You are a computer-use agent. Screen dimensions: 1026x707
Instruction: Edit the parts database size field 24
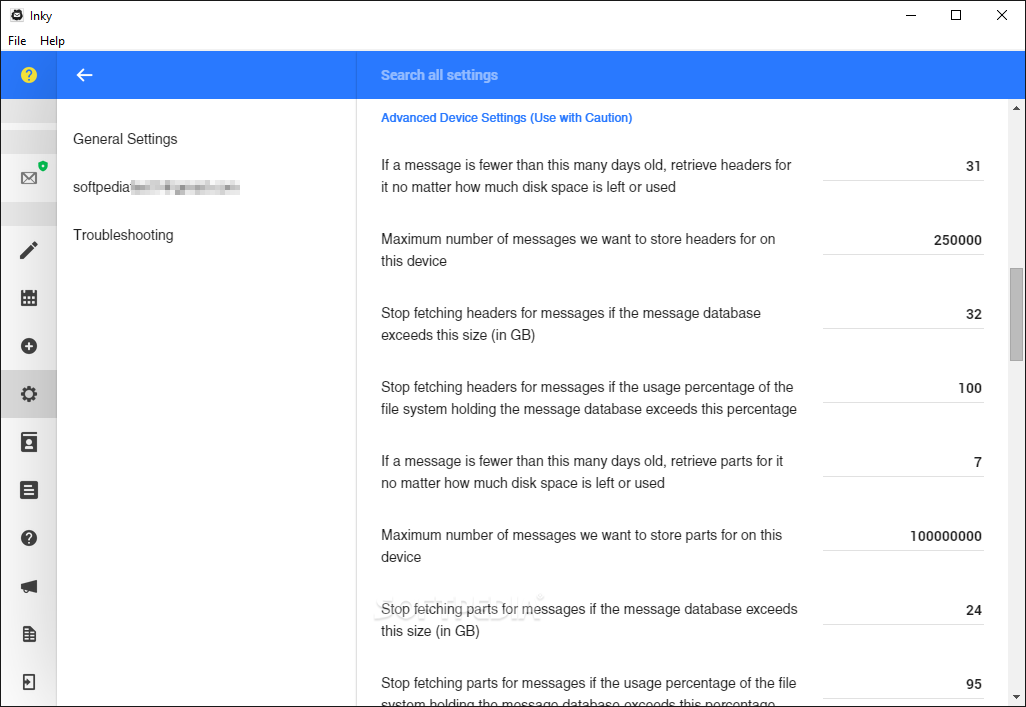tap(903, 610)
